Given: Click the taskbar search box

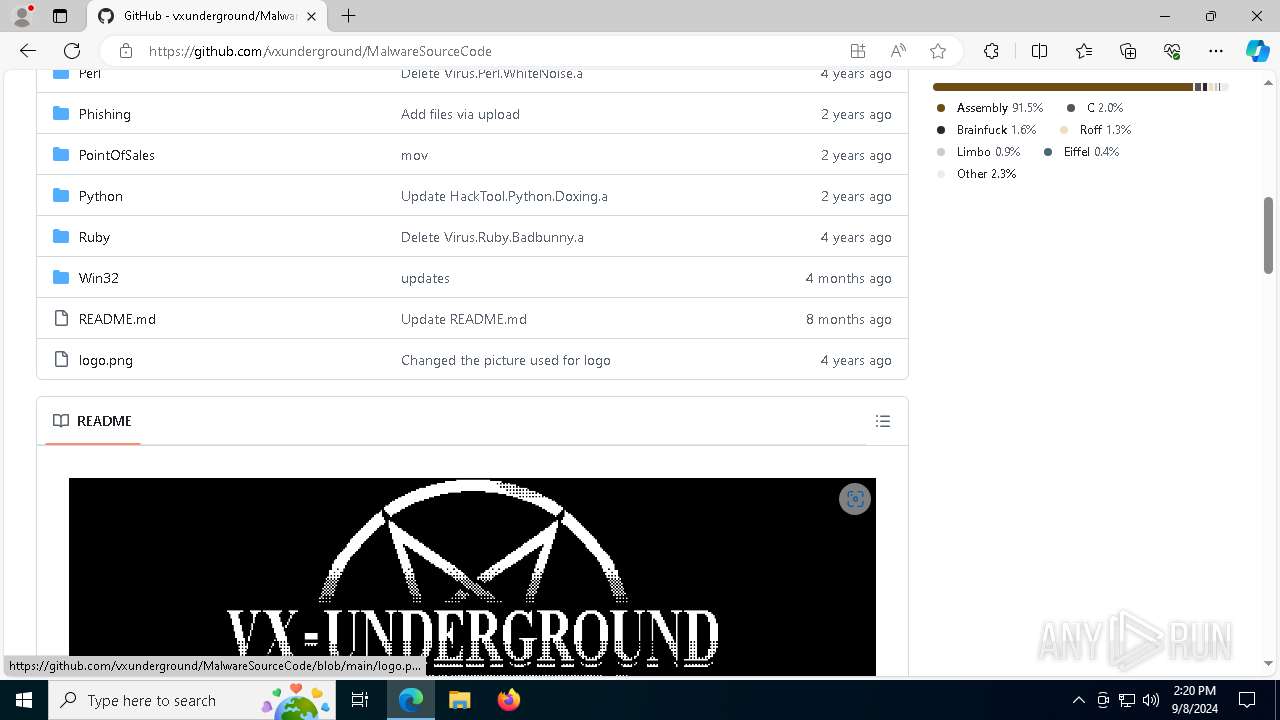Looking at the screenshot, I should 193,700.
